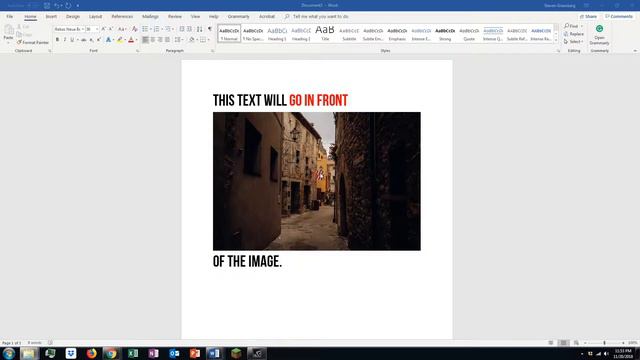Open Excel from the taskbar
The image size is (640, 360).
[x=133, y=353]
